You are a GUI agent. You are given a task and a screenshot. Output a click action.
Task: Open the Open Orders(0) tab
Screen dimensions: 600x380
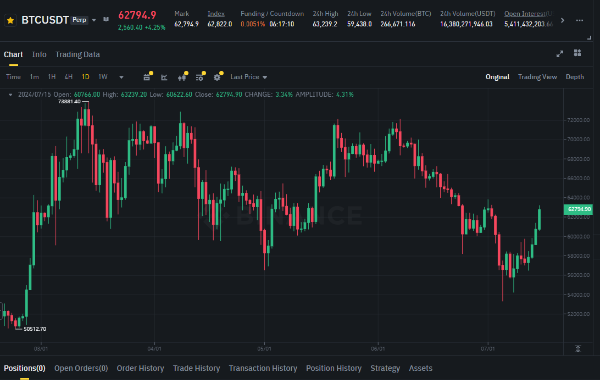[x=81, y=368]
